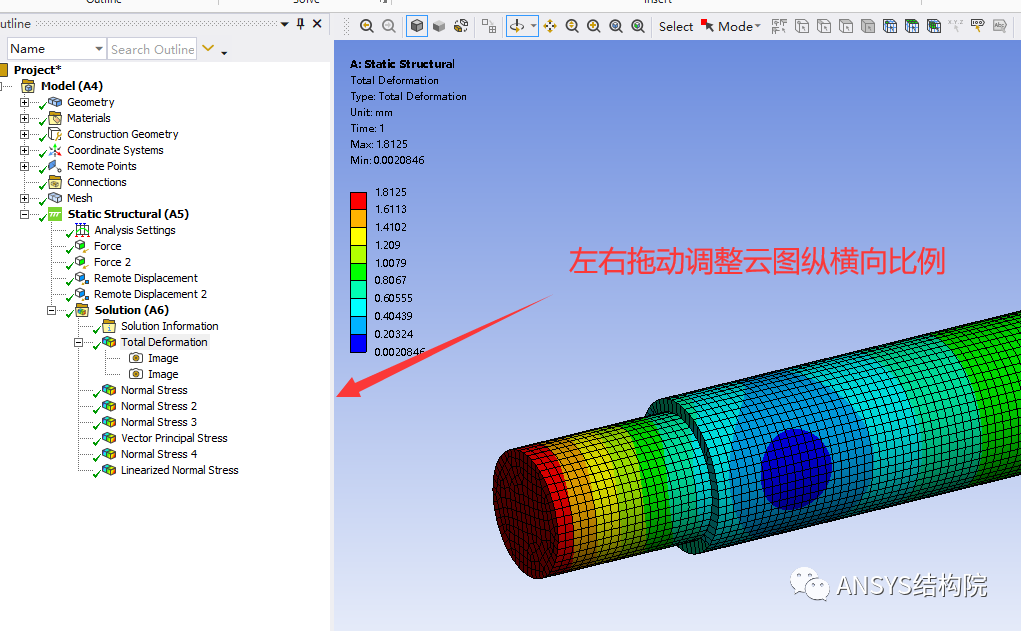Click into the Search Outline field

point(152,49)
